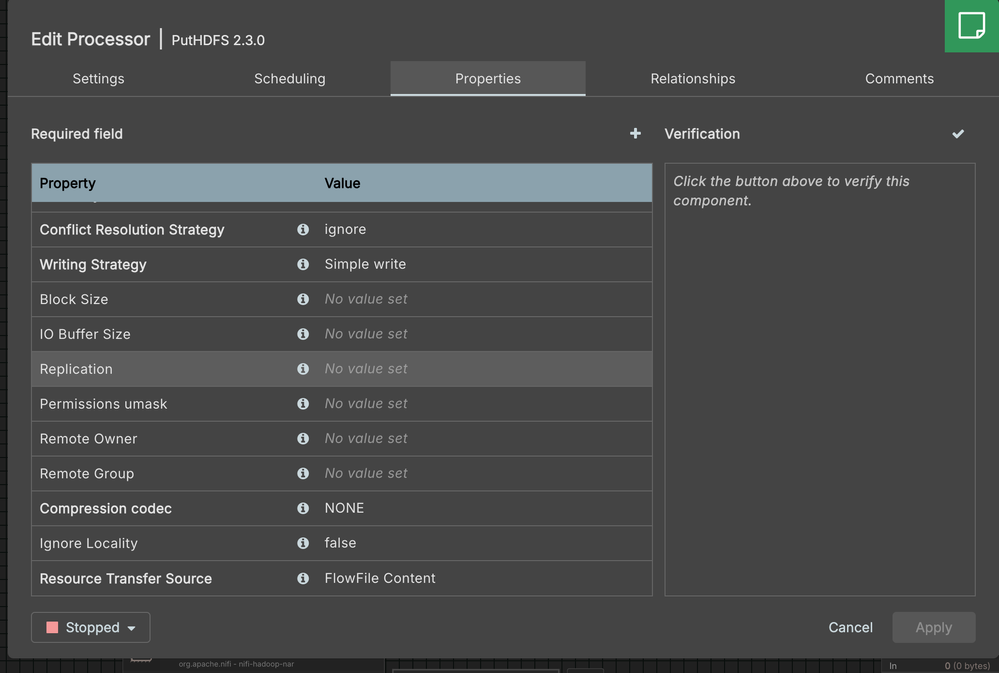Edit the Conflict Resolution Strategy value ignore
The height and width of the screenshot is (673, 999).
(345, 229)
